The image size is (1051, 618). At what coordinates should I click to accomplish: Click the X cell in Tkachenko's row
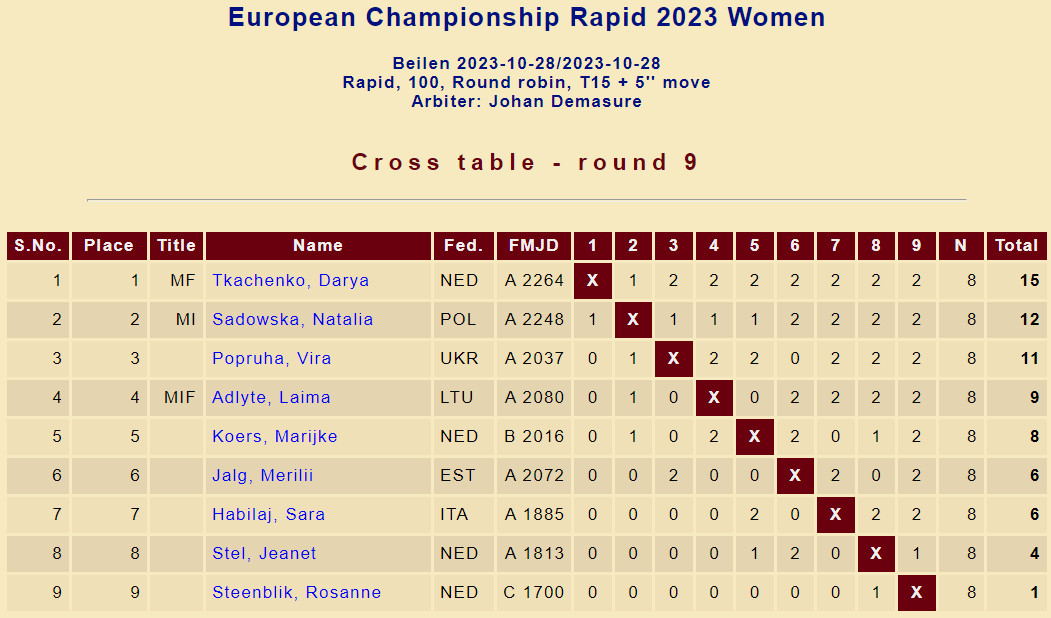coord(592,281)
